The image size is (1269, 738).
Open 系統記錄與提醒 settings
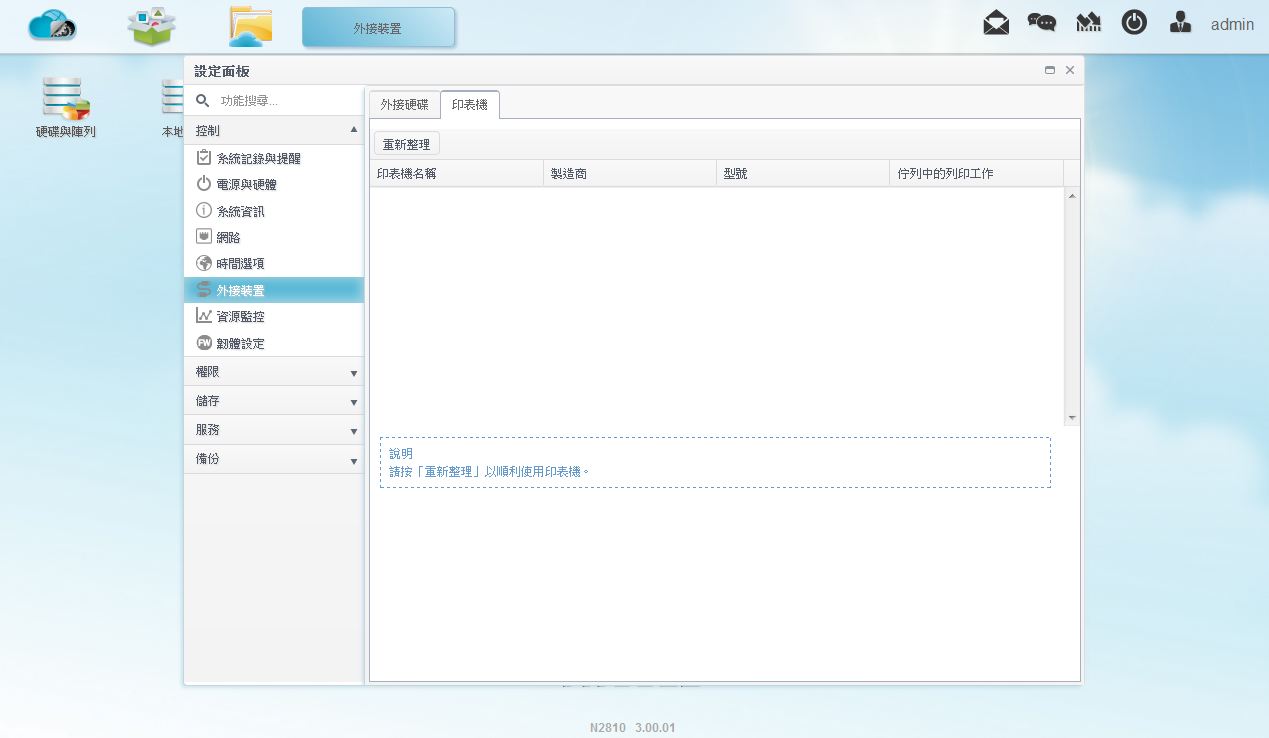coord(274,158)
